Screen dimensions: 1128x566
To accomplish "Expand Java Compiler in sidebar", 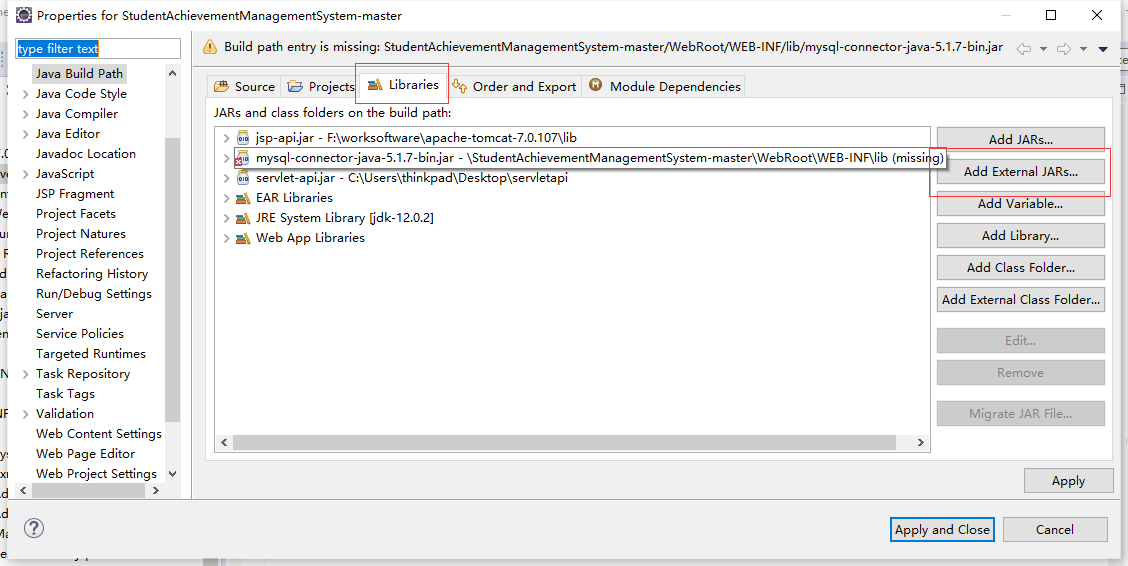I will click(x=26, y=114).
